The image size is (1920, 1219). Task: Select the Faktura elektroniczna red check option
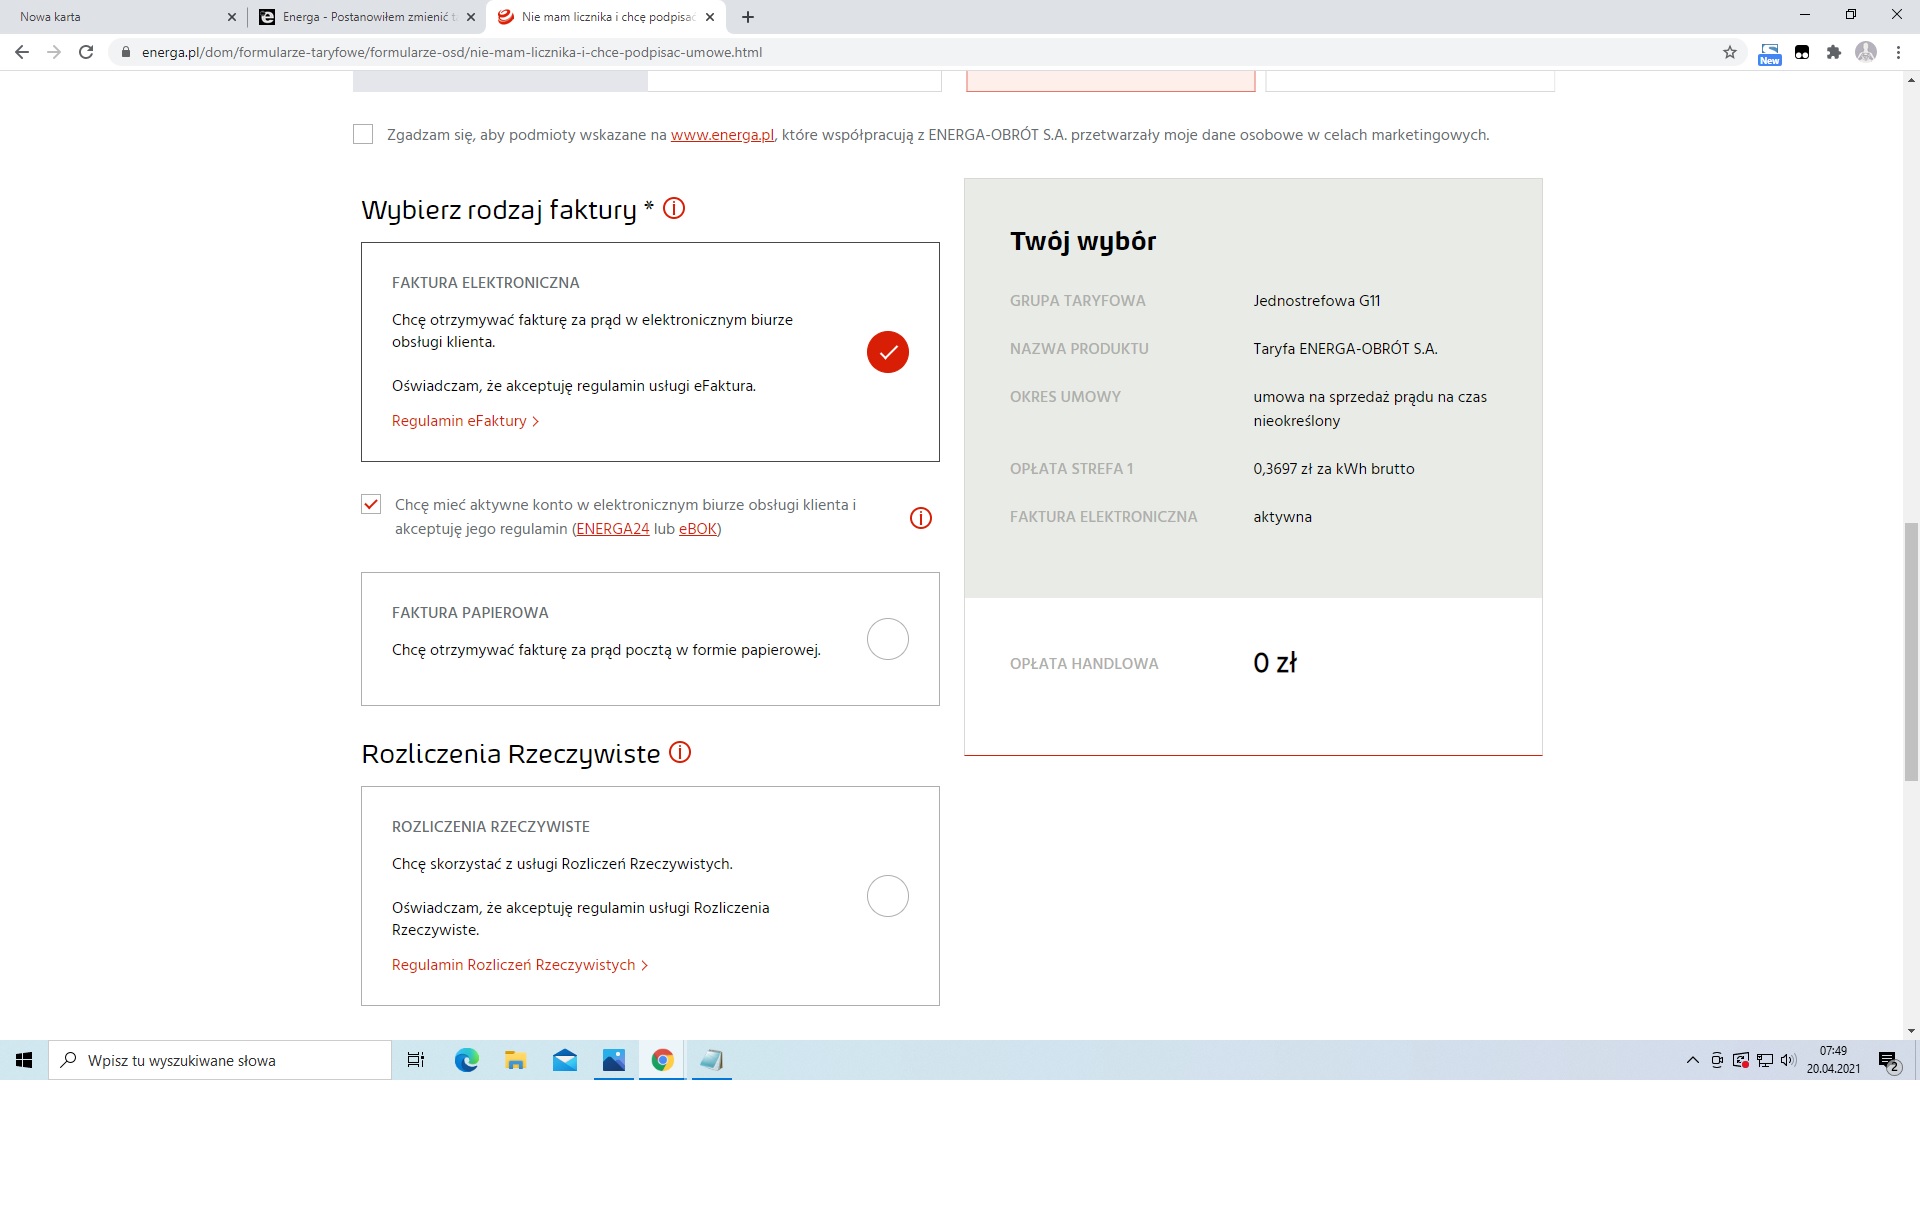(888, 352)
